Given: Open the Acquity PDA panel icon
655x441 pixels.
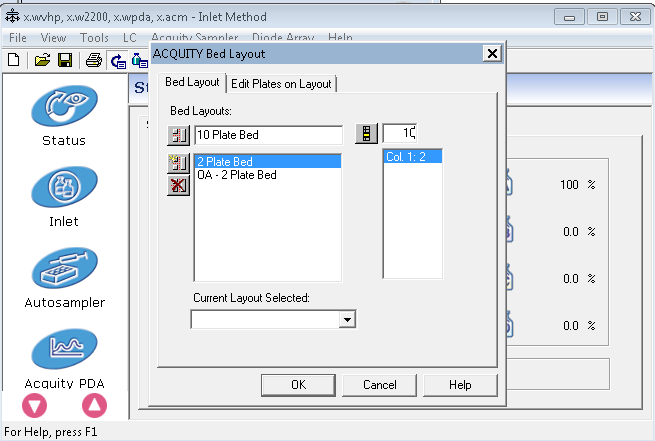Looking at the screenshot, I should point(64,349).
